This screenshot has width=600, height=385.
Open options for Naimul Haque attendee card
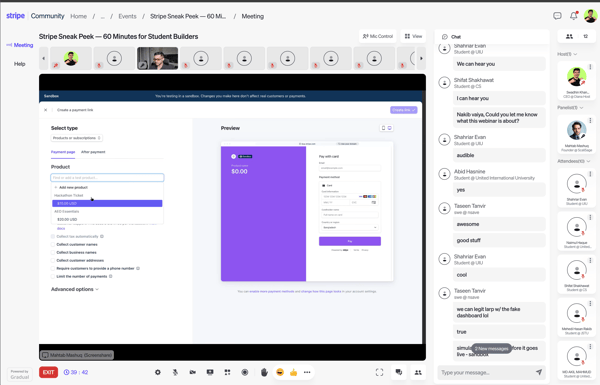(x=590, y=217)
